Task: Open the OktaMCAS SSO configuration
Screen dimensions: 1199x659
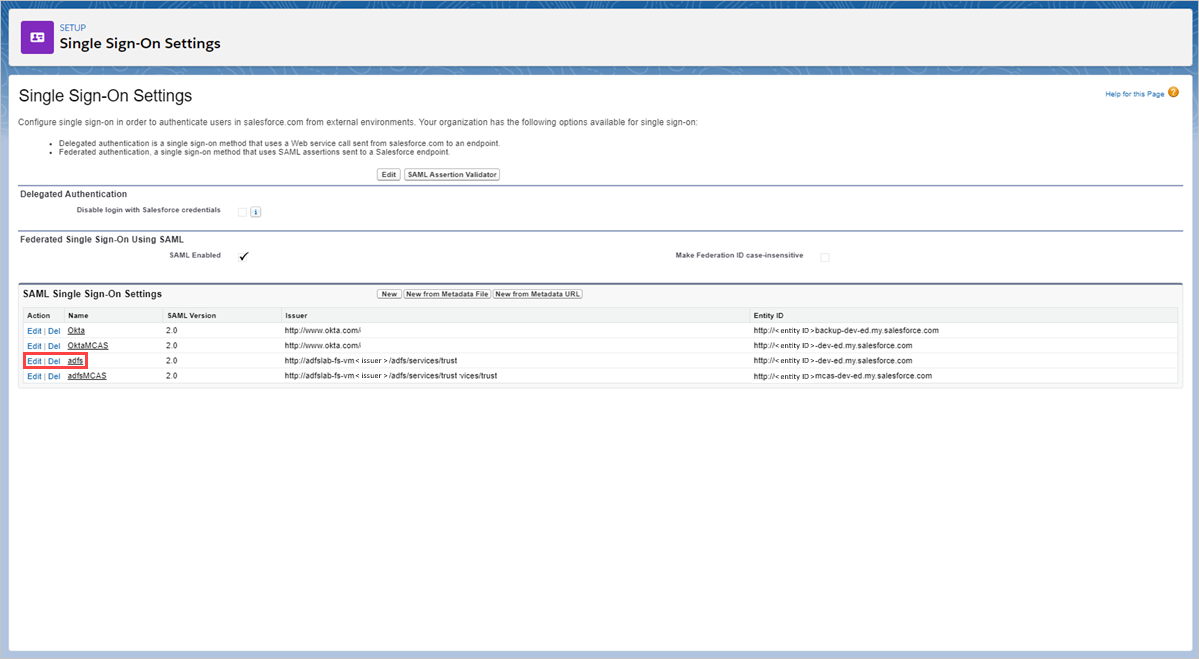Action: click(x=87, y=345)
